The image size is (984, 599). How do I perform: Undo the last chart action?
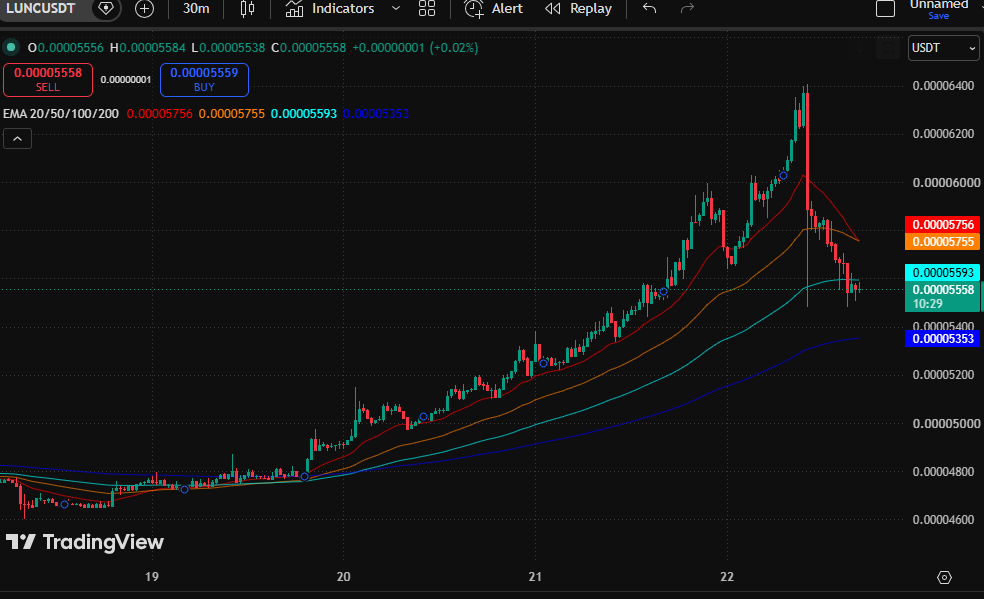pos(650,9)
